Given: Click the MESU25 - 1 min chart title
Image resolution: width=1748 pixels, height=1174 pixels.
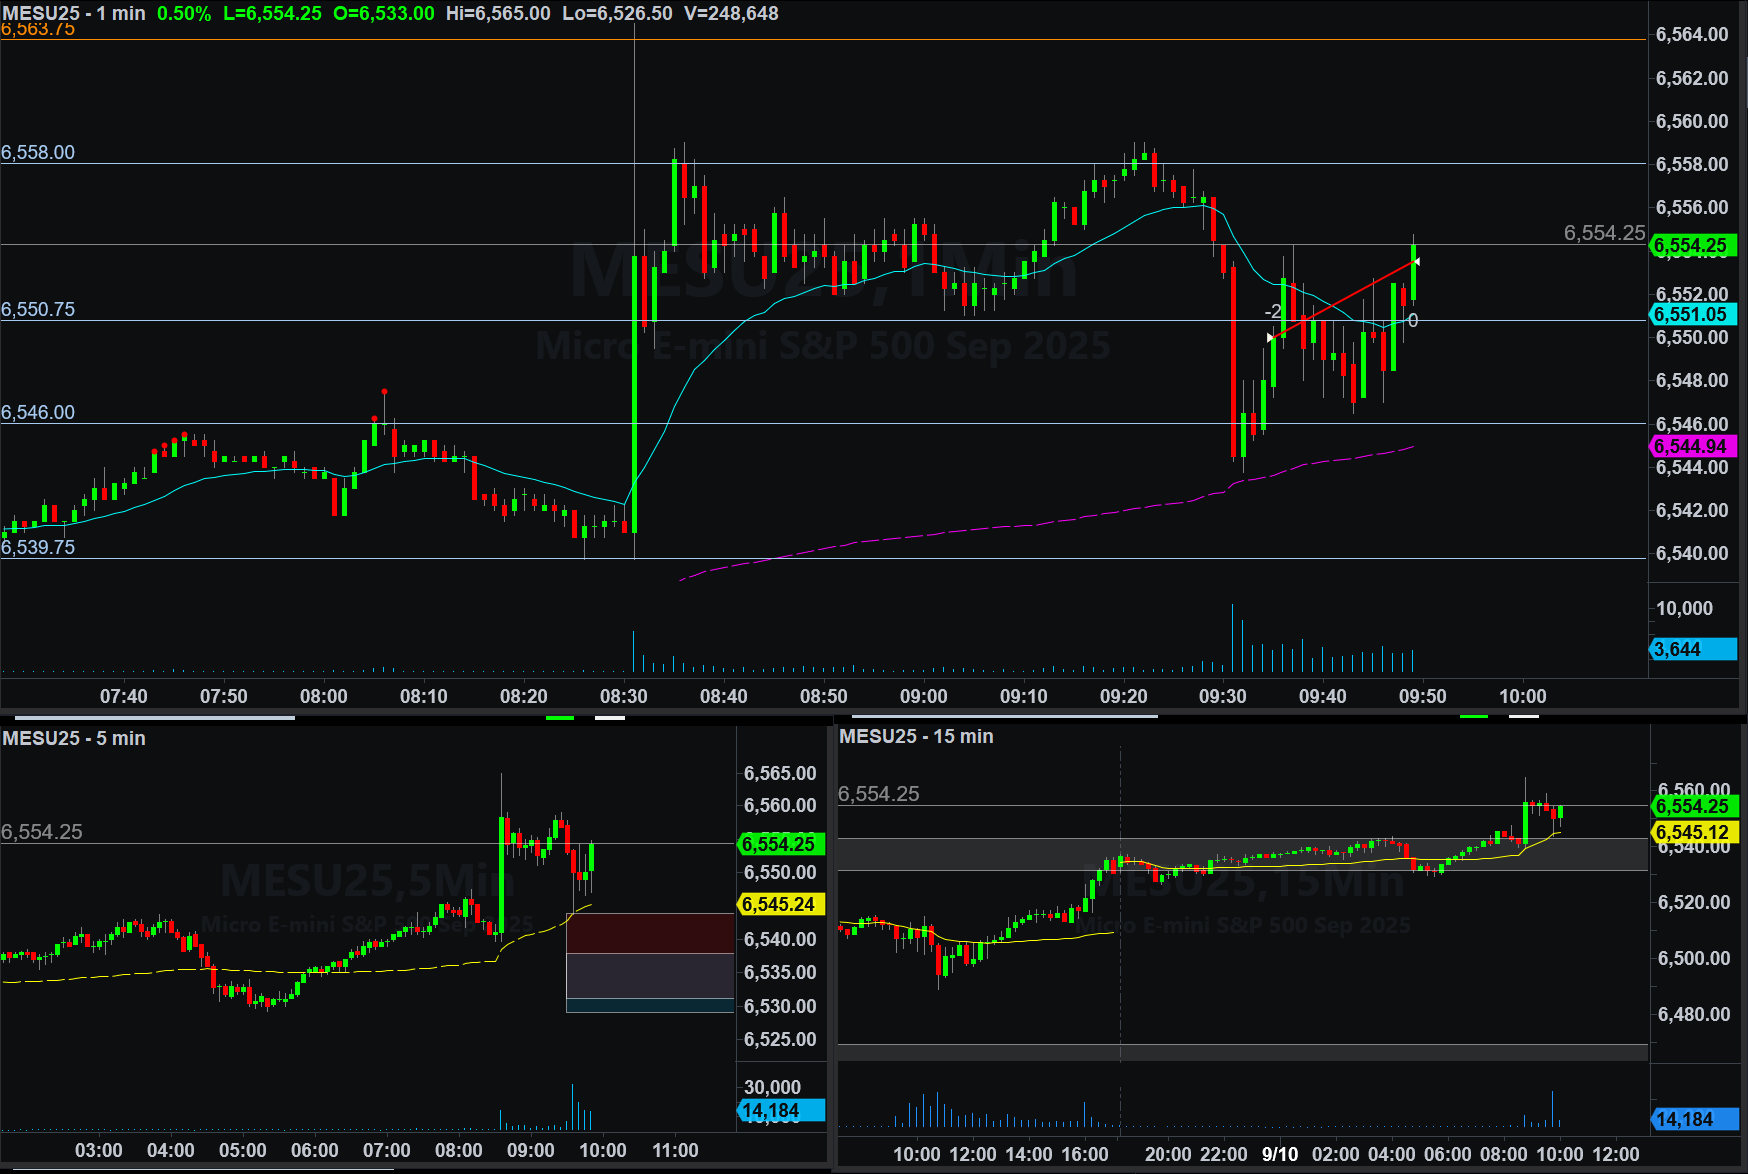Looking at the screenshot, I should [74, 14].
